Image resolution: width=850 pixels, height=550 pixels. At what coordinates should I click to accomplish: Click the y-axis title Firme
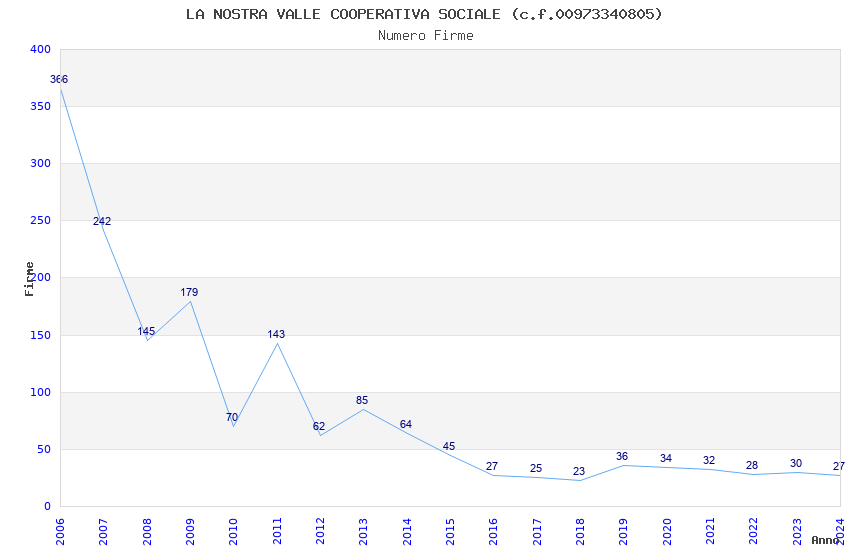click(29, 279)
